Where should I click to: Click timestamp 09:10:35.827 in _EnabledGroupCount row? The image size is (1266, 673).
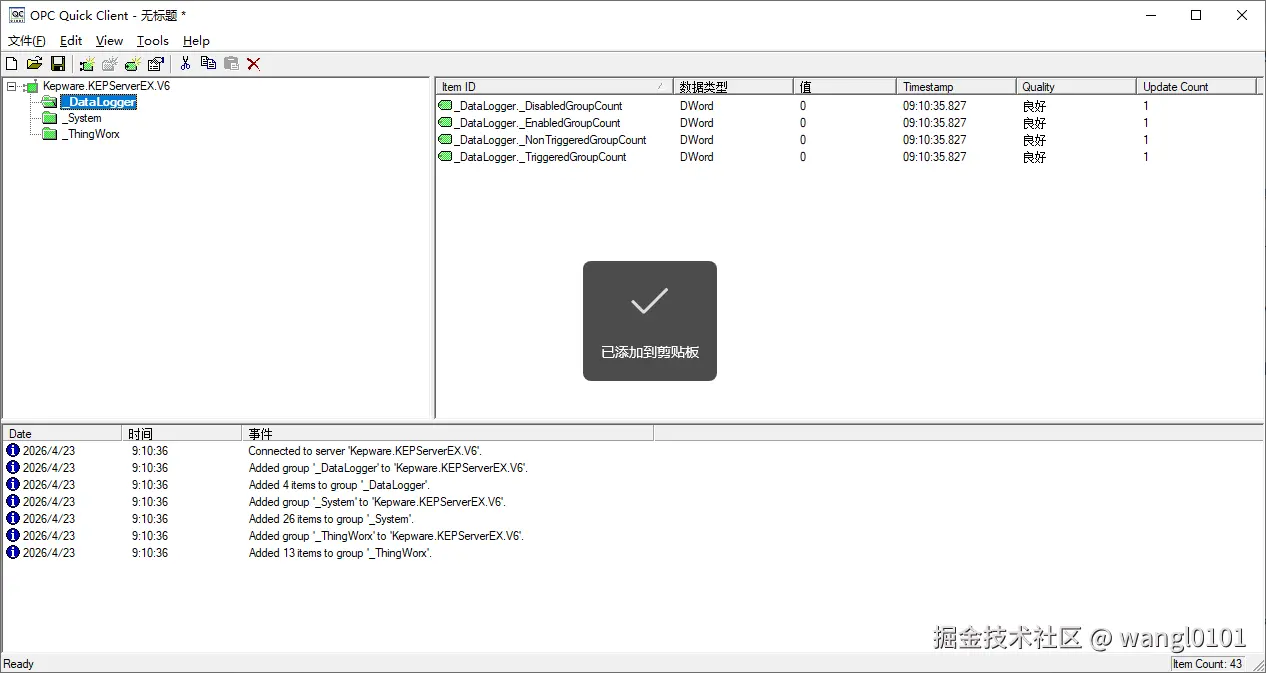click(935, 123)
